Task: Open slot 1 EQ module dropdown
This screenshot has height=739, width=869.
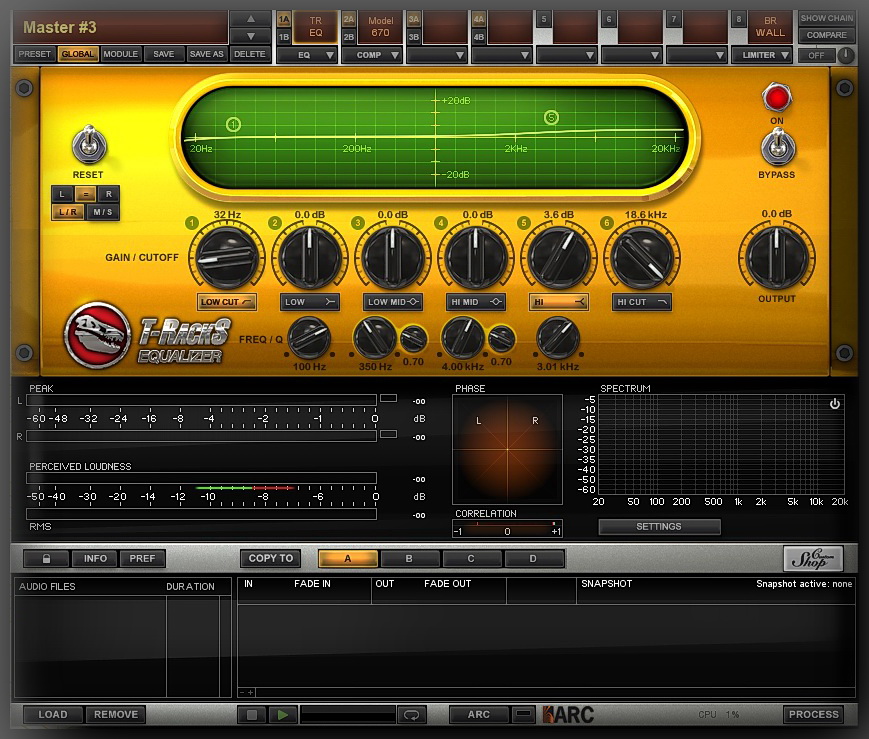Action: click(x=307, y=55)
